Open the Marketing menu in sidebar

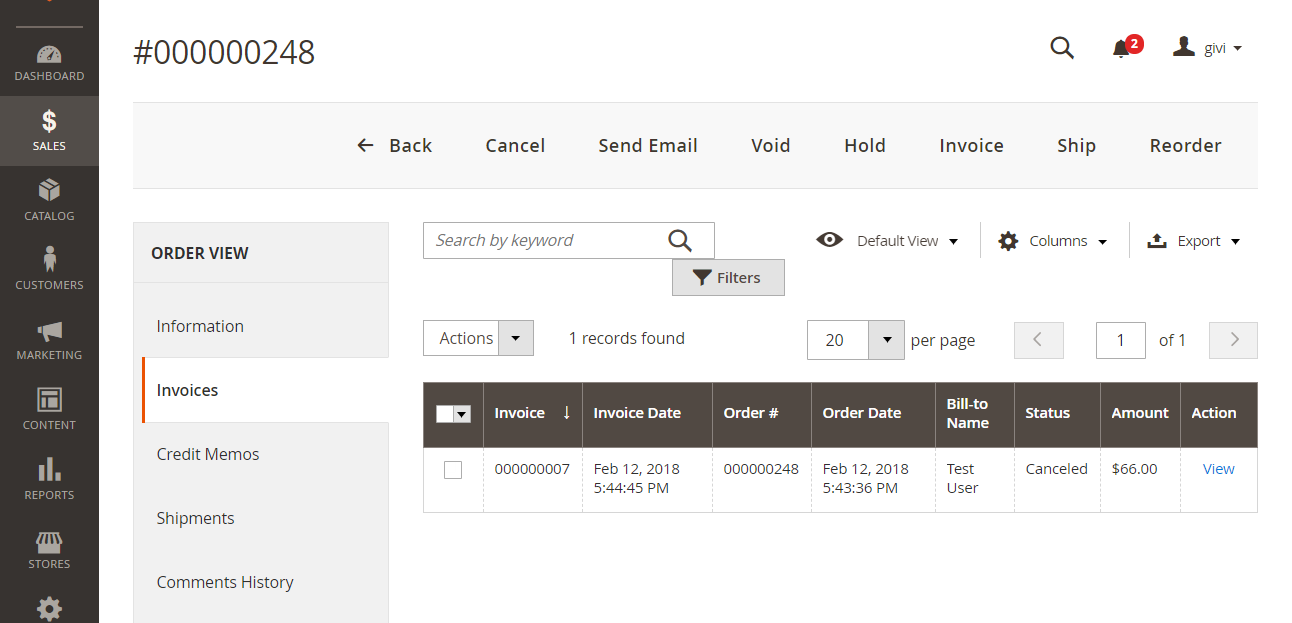tap(49, 340)
